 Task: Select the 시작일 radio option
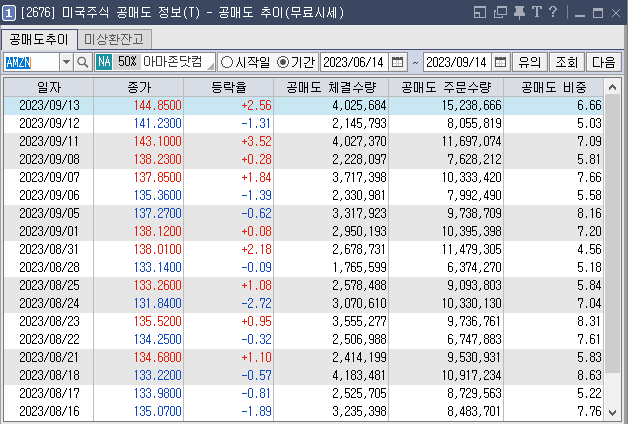click(246, 62)
